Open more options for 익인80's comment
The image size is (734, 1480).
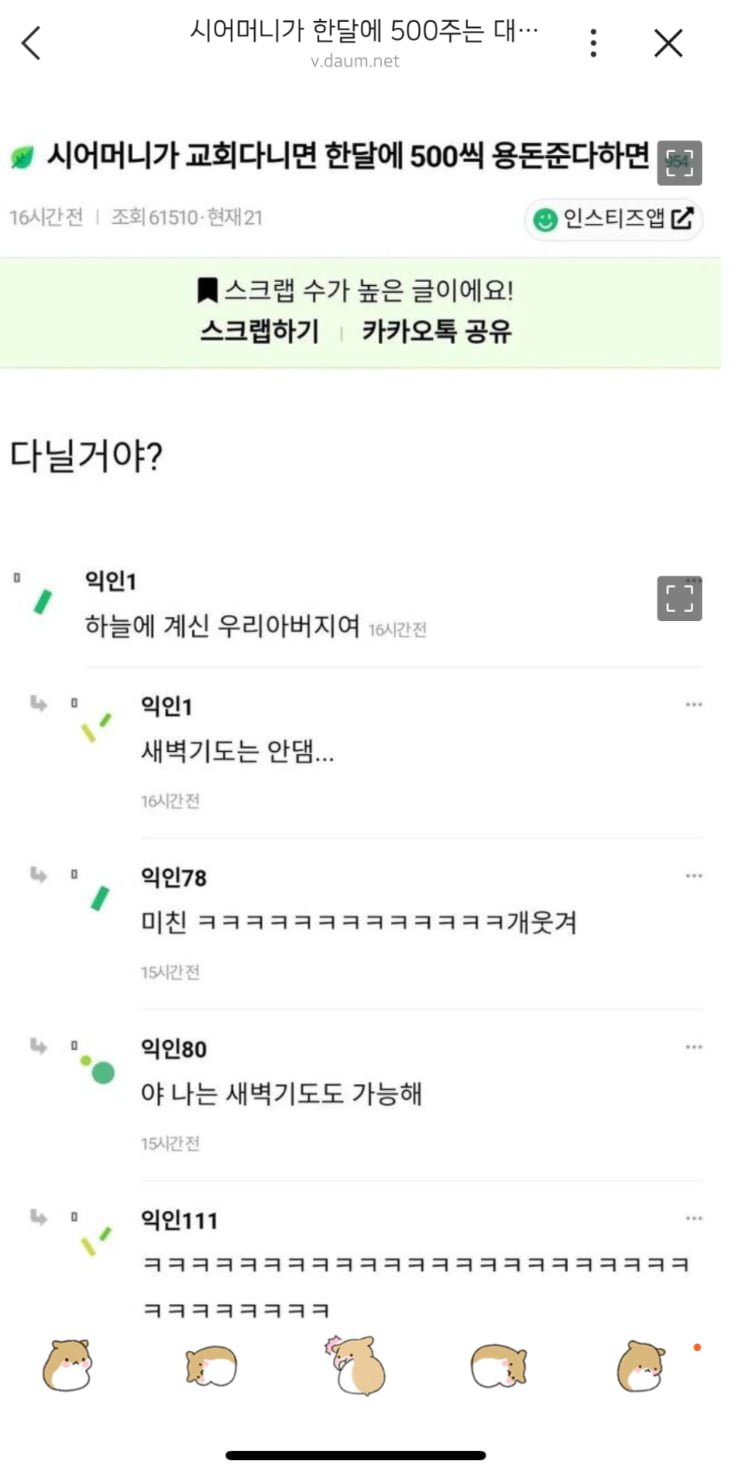tap(694, 1046)
